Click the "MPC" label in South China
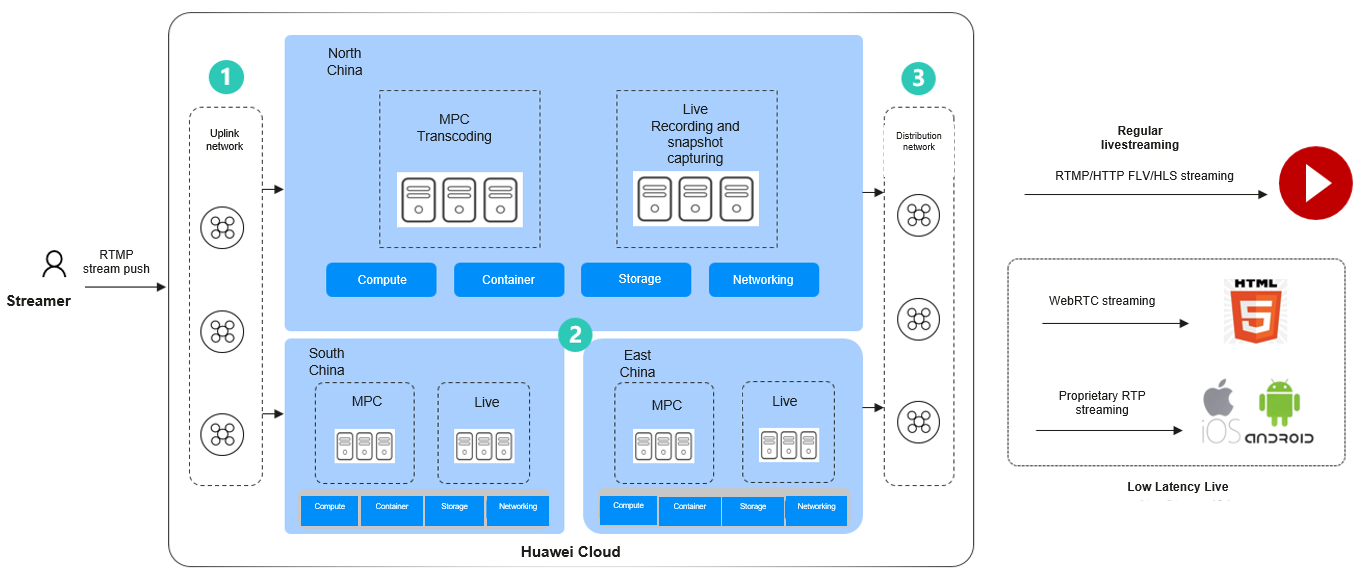 click(x=367, y=402)
